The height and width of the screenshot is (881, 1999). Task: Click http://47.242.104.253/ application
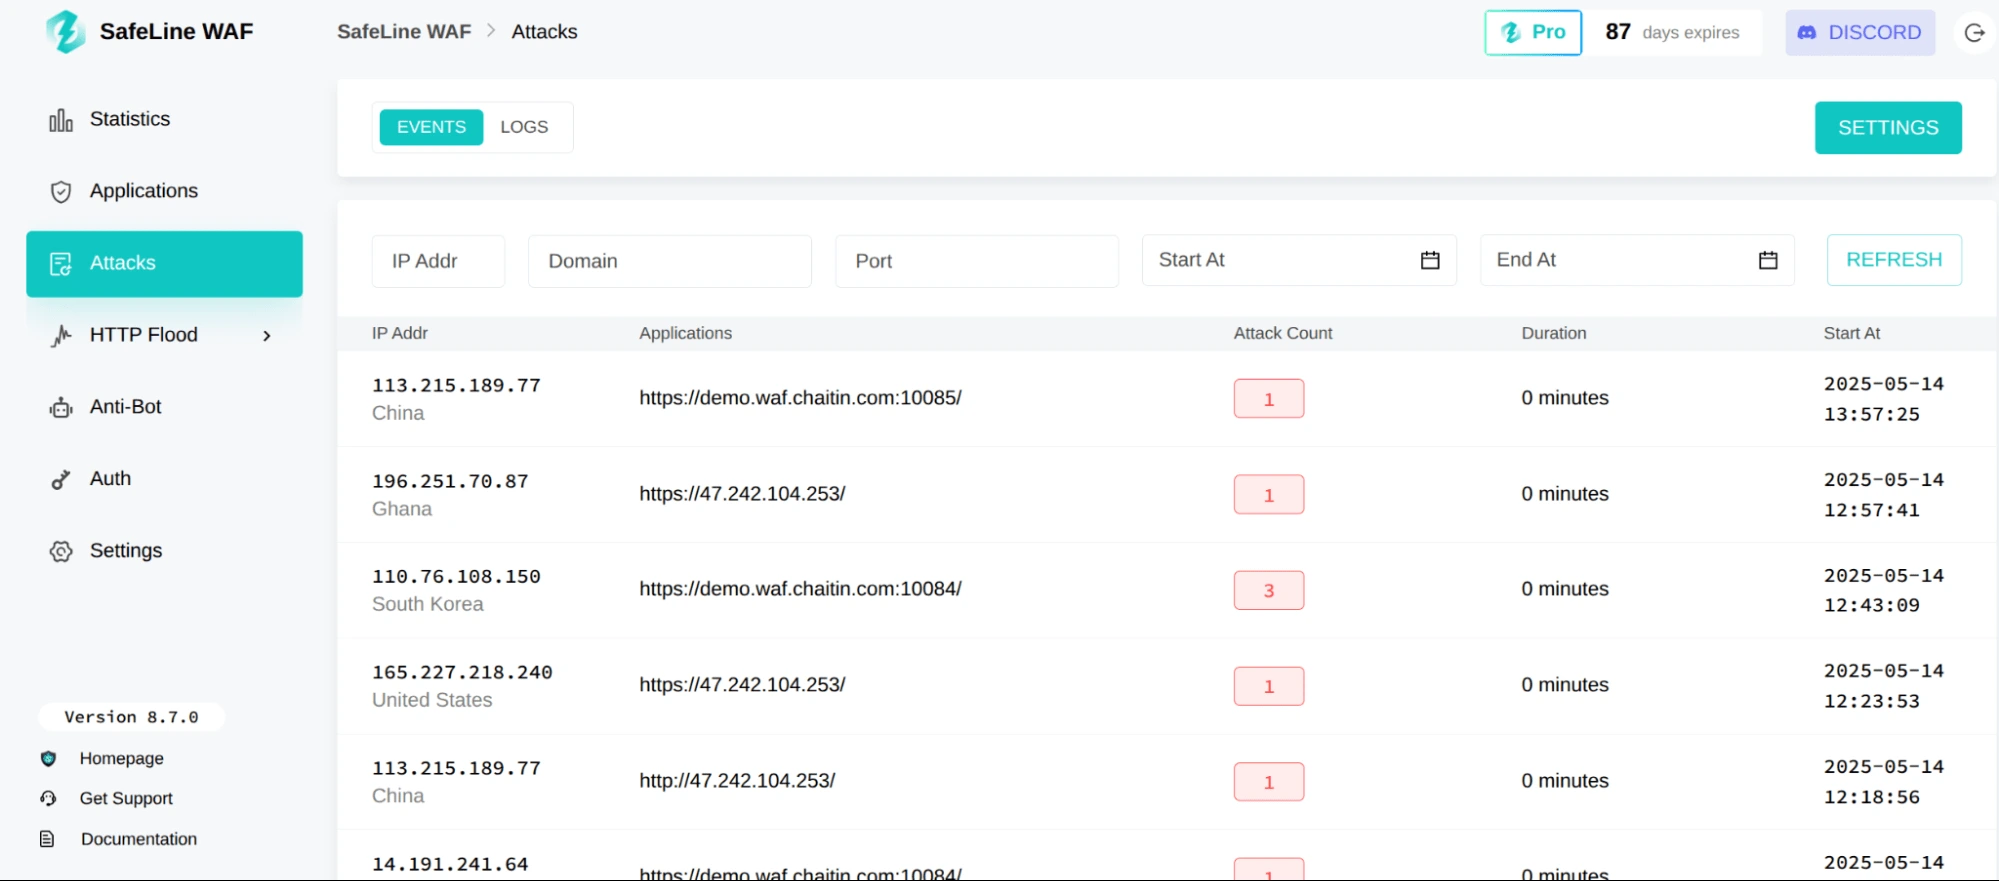pos(737,781)
